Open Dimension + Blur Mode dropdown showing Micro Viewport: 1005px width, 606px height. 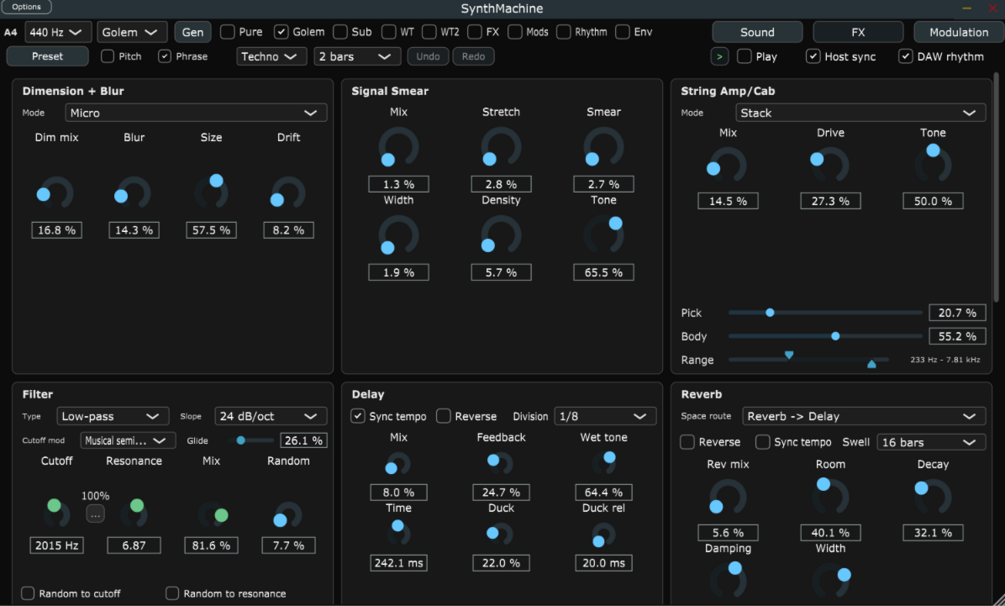(x=195, y=113)
